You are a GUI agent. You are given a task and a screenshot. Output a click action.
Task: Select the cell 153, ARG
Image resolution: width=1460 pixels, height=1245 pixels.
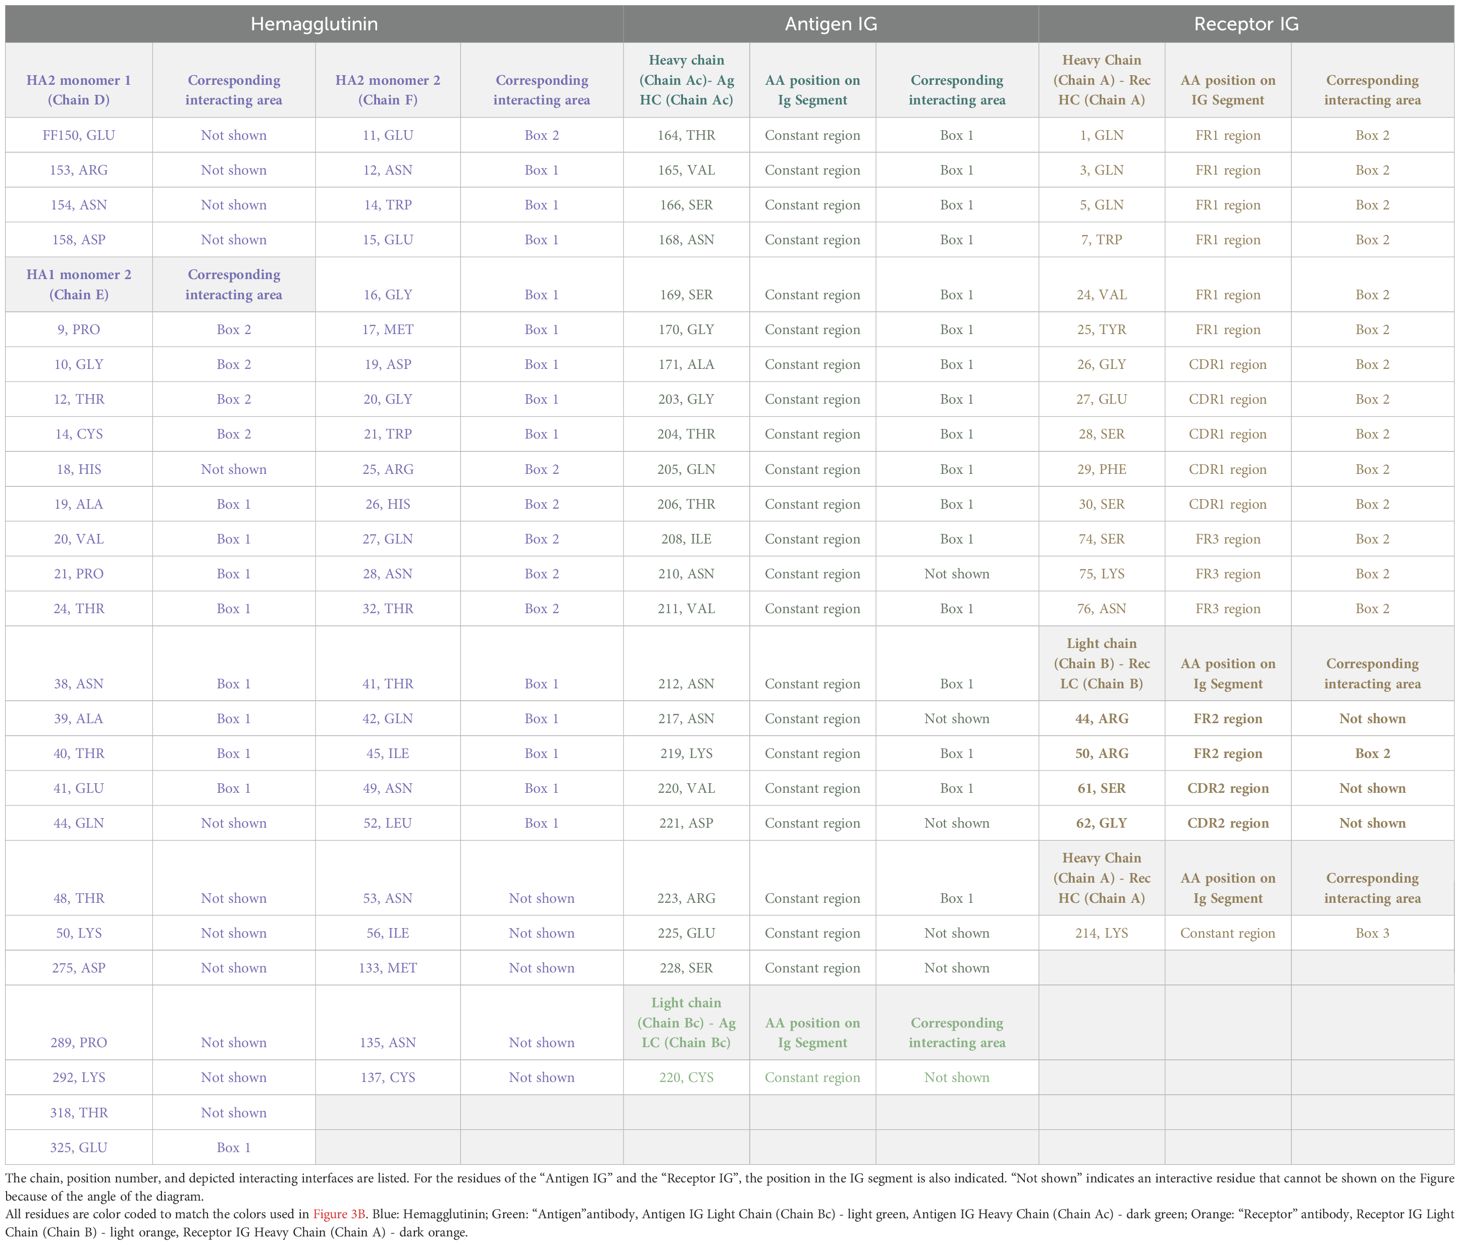[79, 170]
